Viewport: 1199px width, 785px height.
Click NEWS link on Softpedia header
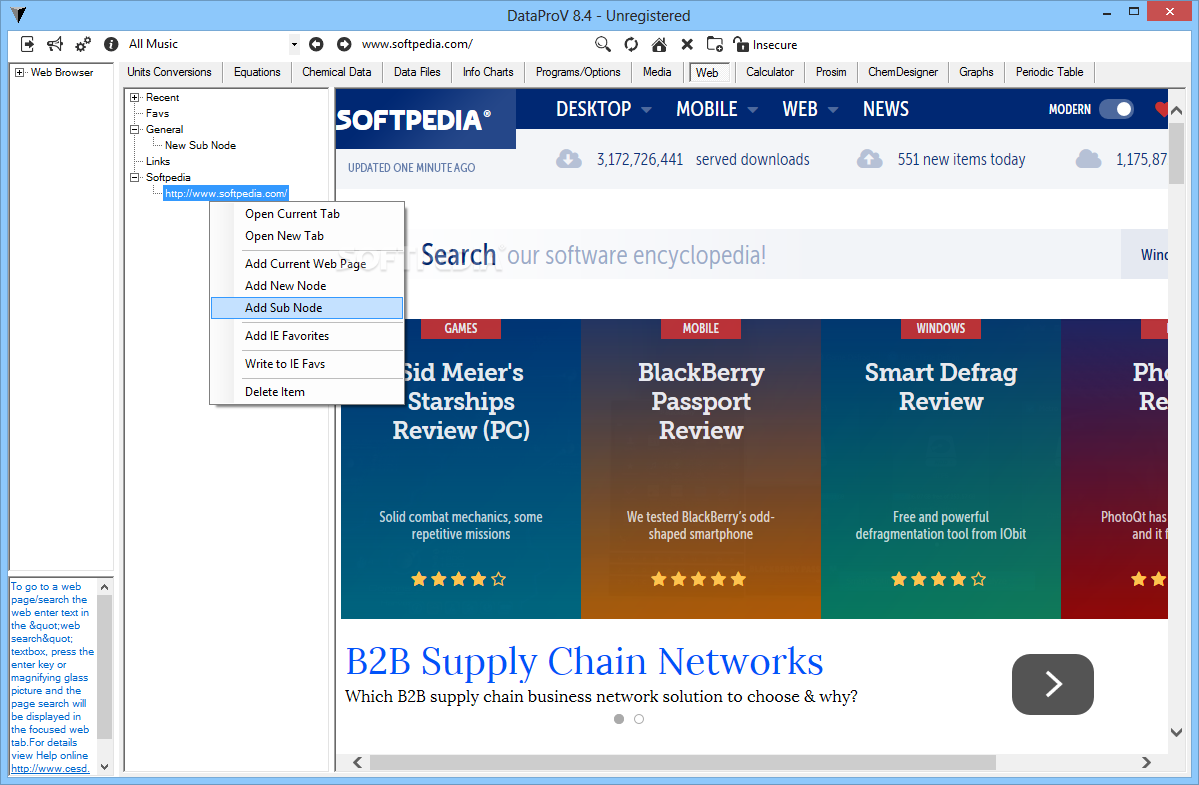point(885,109)
